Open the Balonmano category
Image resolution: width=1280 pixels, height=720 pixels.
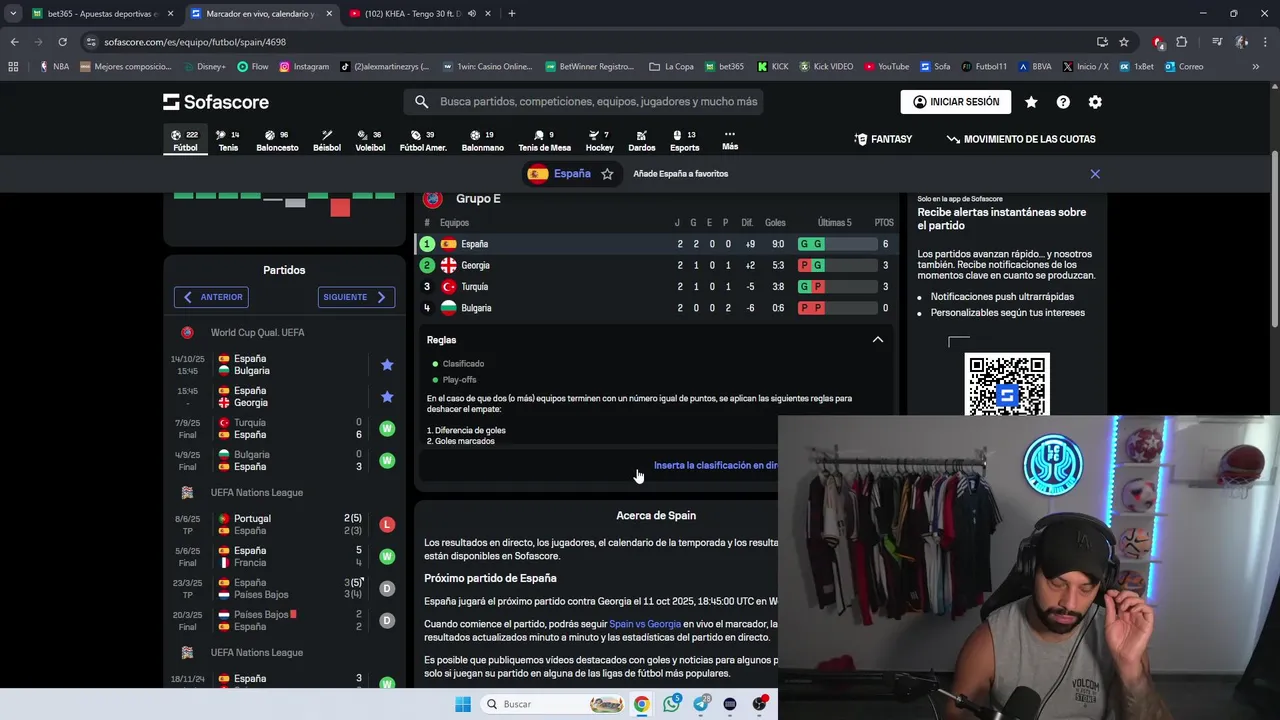(x=483, y=140)
